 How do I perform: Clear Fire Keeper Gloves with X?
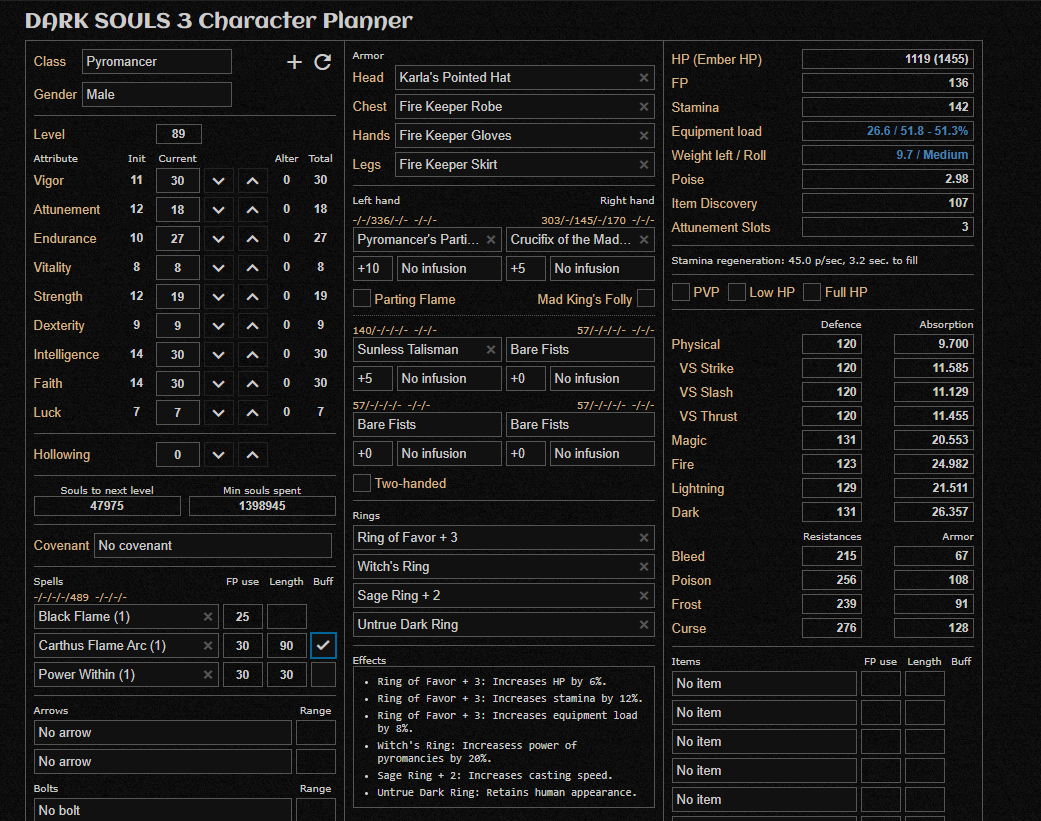coord(644,135)
